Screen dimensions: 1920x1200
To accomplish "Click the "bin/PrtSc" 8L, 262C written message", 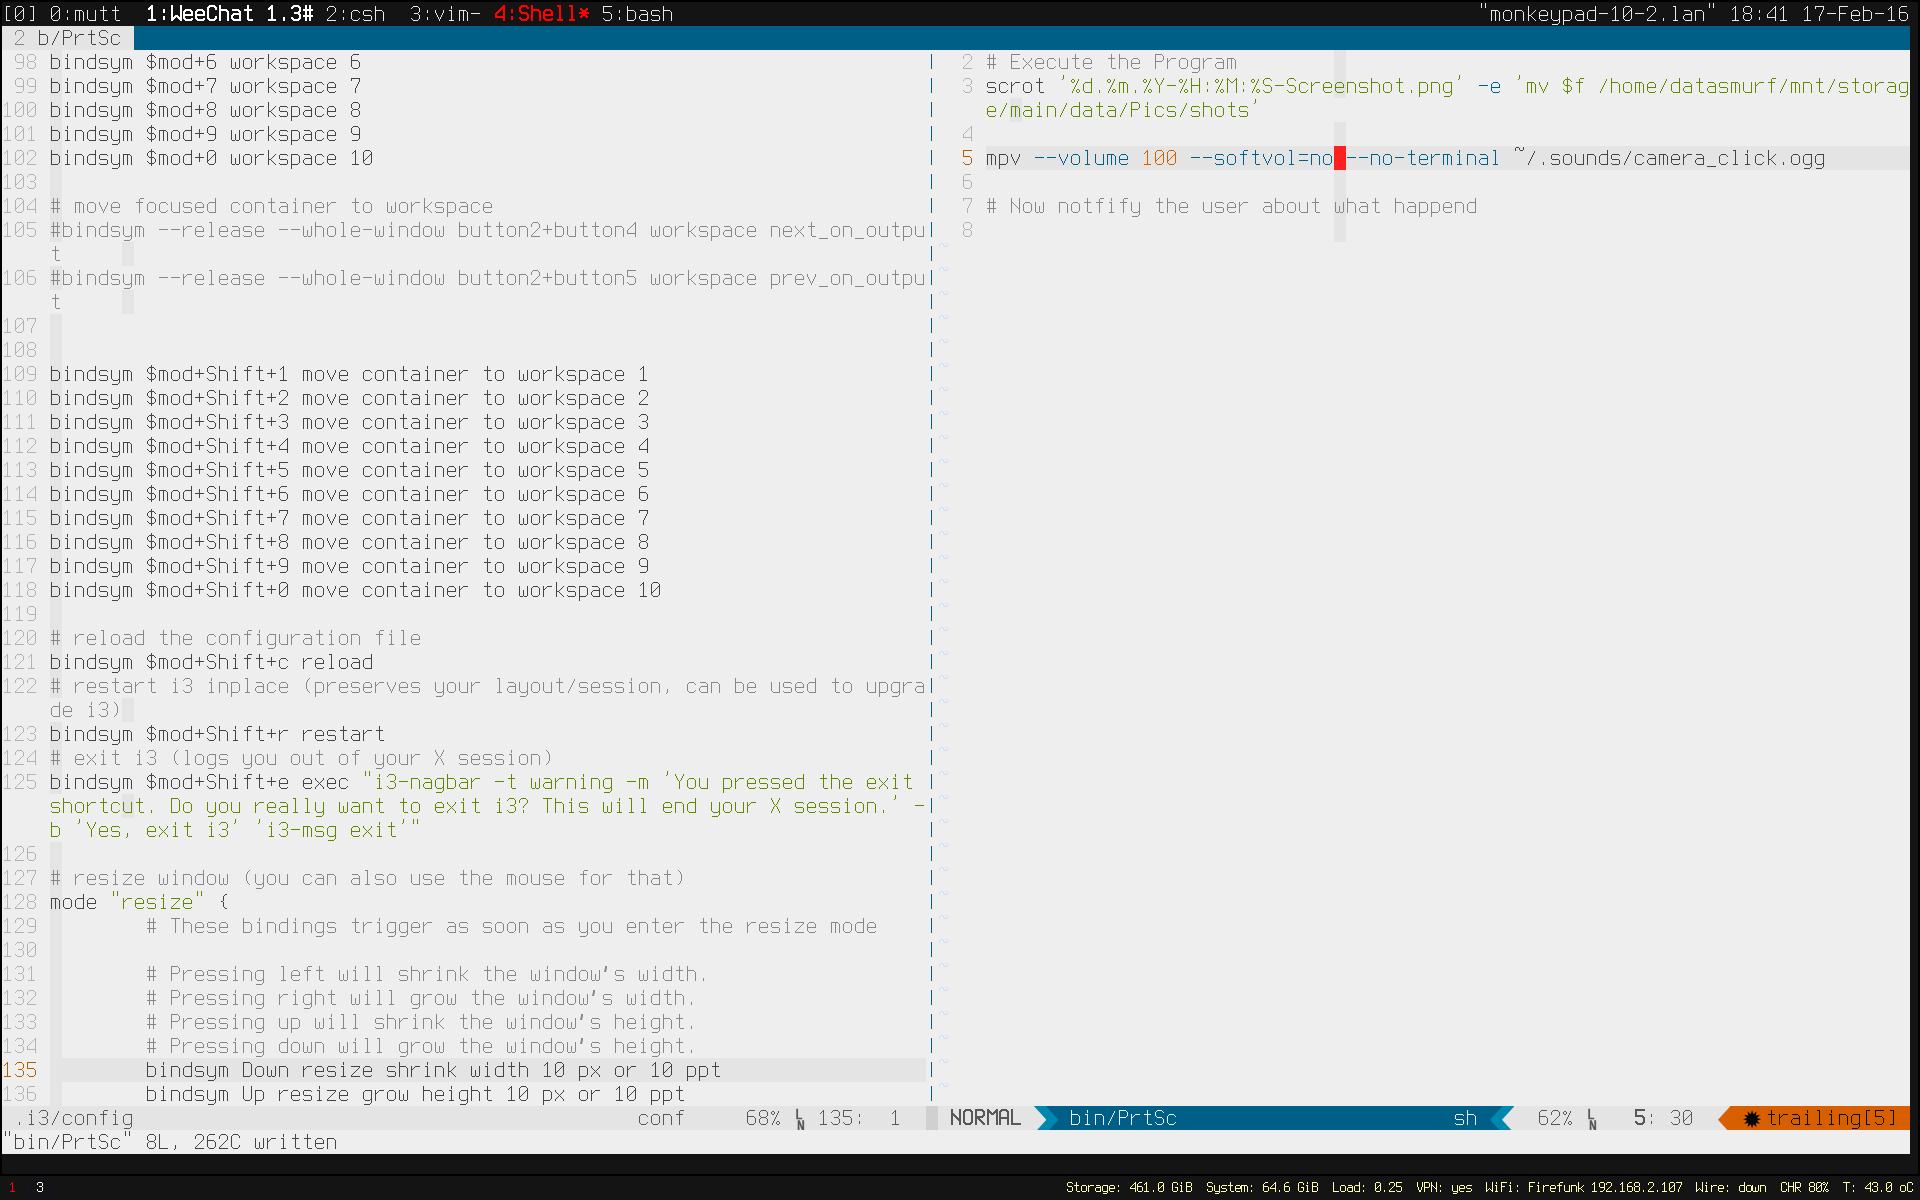I will point(169,1142).
